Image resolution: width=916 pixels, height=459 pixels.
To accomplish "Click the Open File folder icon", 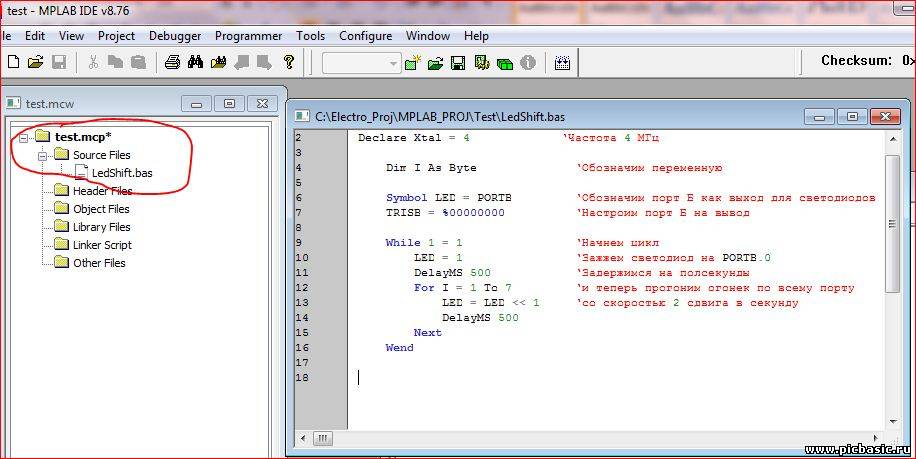I will point(36,62).
